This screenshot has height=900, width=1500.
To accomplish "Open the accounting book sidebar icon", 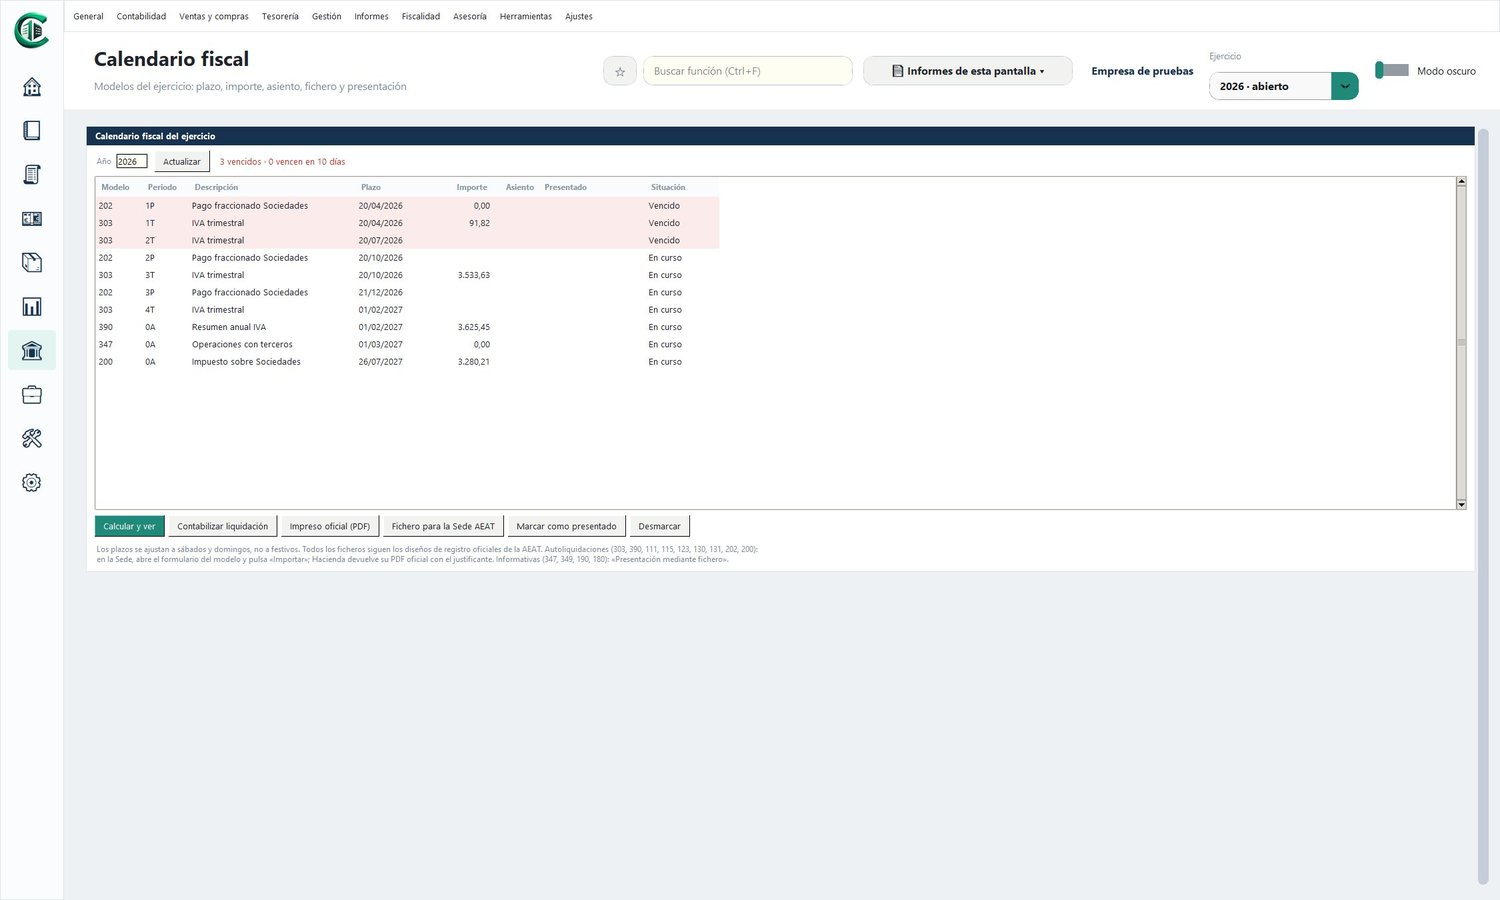I will click(32, 131).
